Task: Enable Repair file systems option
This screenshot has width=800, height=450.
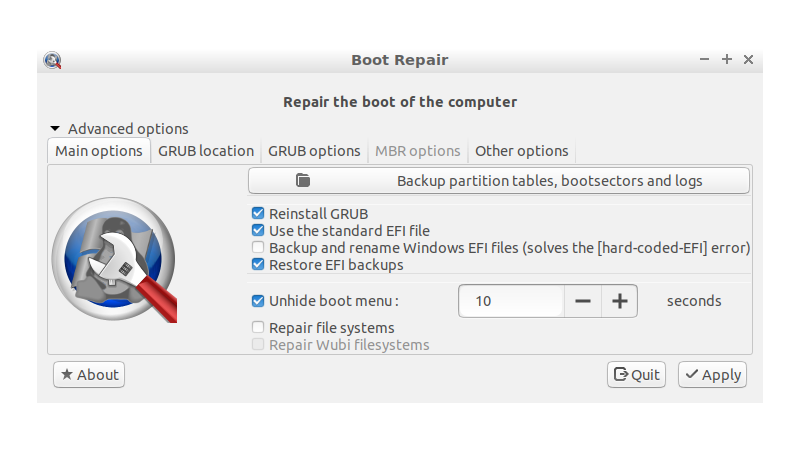Action: [x=259, y=328]
